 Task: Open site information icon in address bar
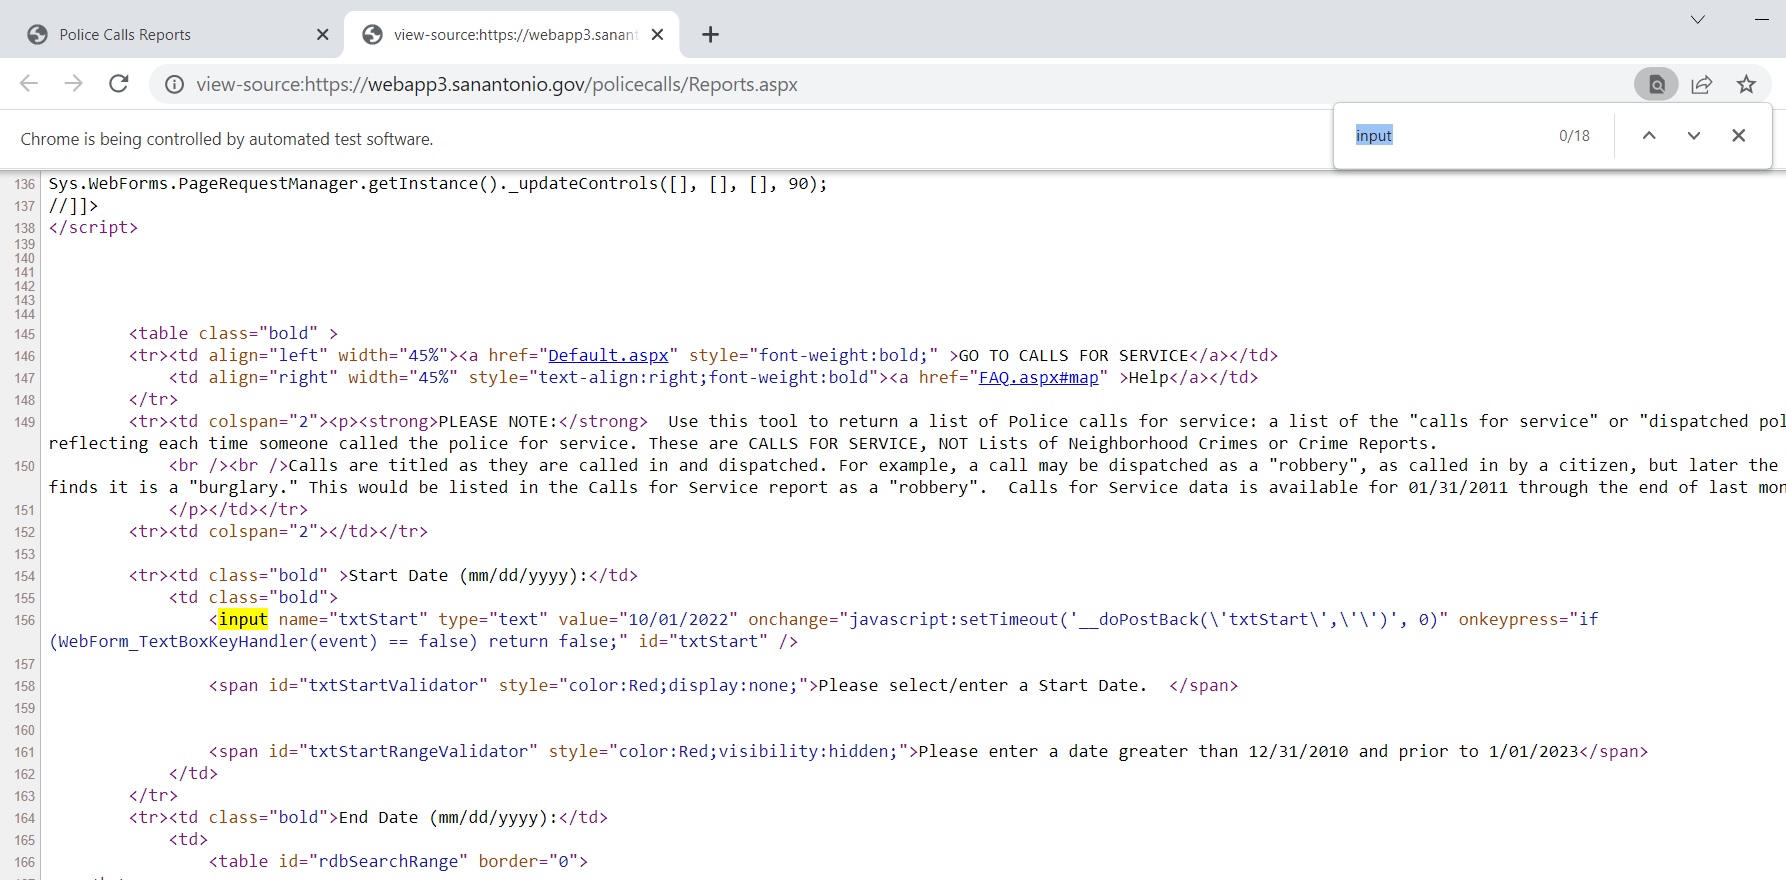174,85
